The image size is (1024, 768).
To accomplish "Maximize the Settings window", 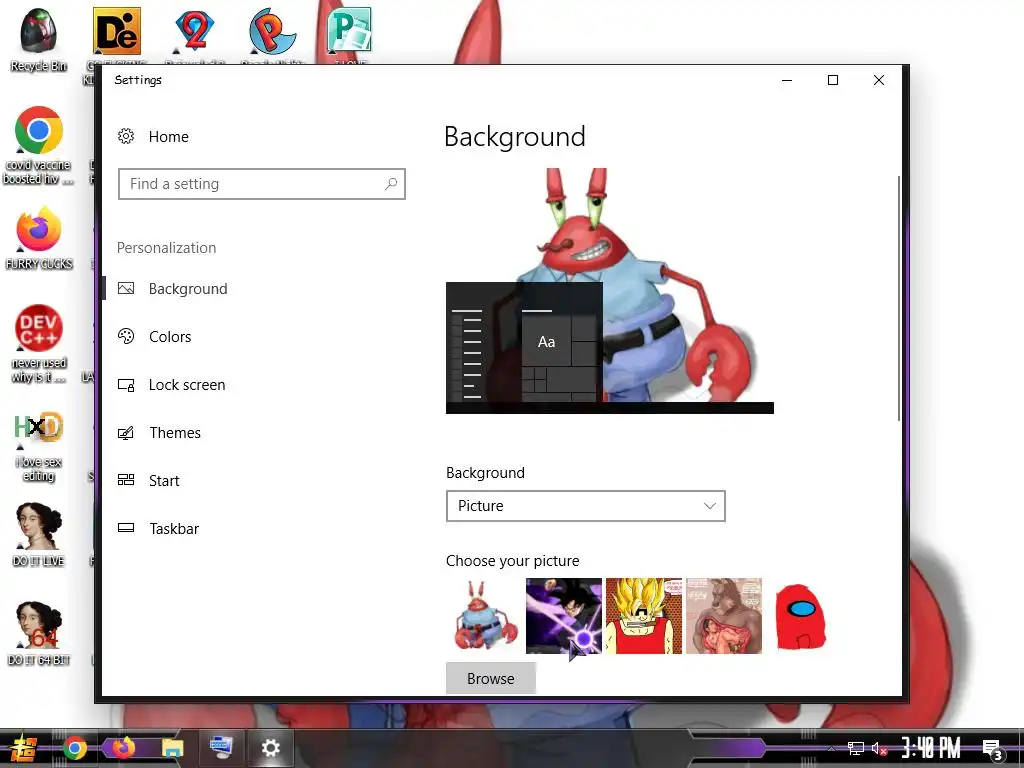I will pyautogui.click(x=833, y=80).
